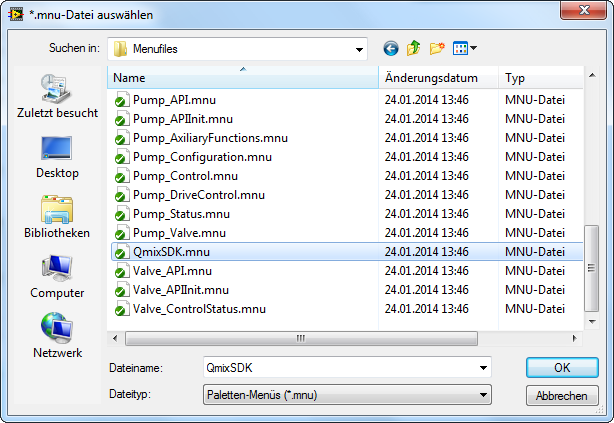Image resolution: width=614 pixels, height=423 pixels.
Task: Select the Pump_Configuration.mnu file name
Action: coord(202,157)
